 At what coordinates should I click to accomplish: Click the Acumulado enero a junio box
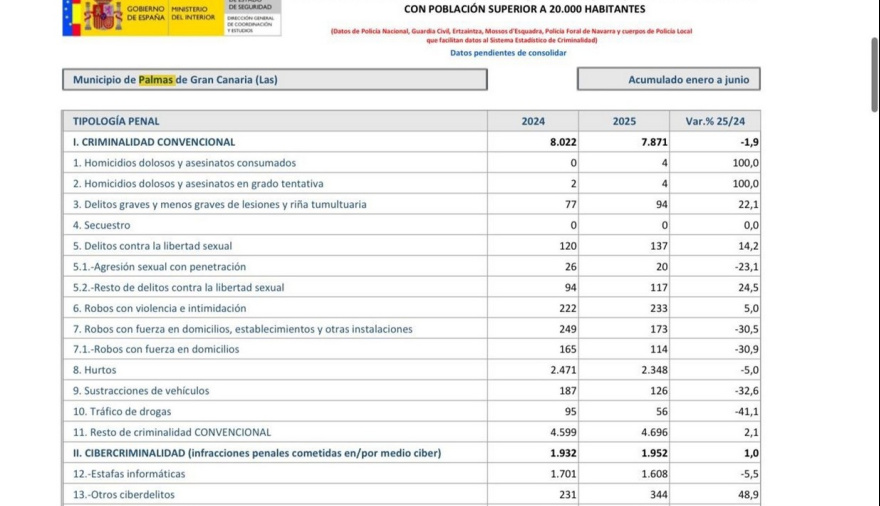[x=668, y=79]
